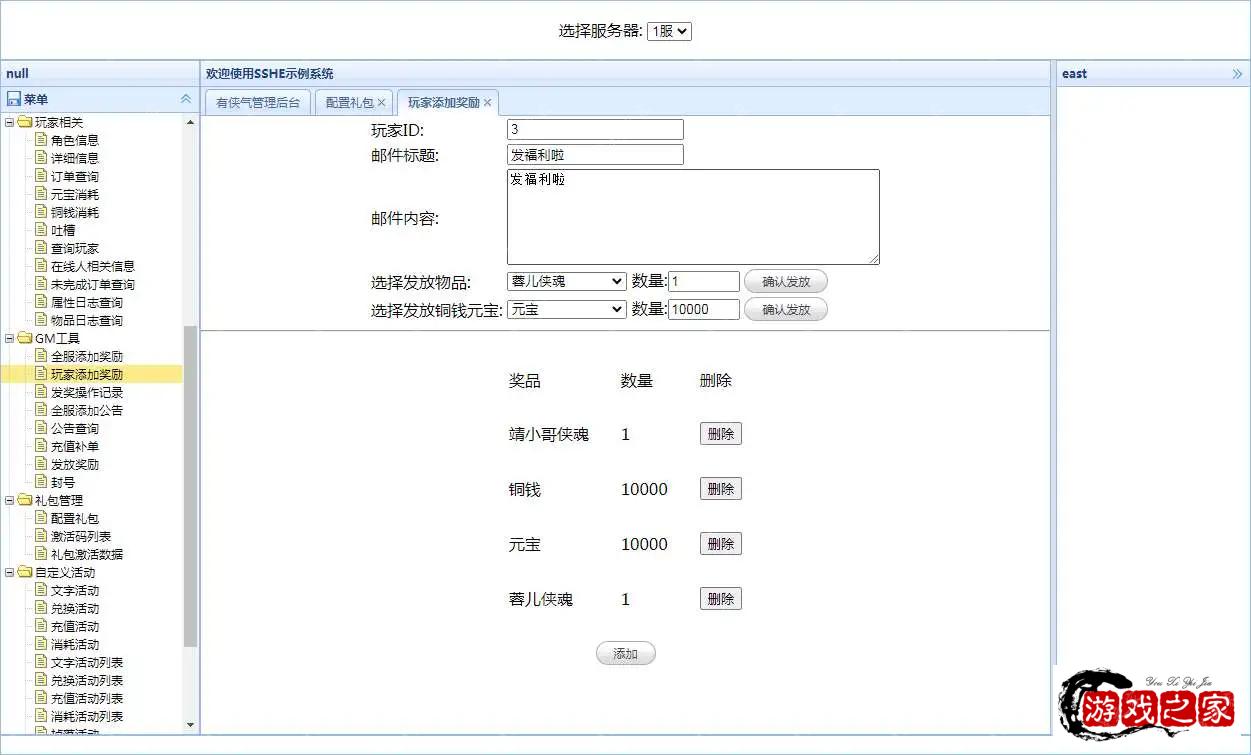Click the 添加 button below the list

625,653
